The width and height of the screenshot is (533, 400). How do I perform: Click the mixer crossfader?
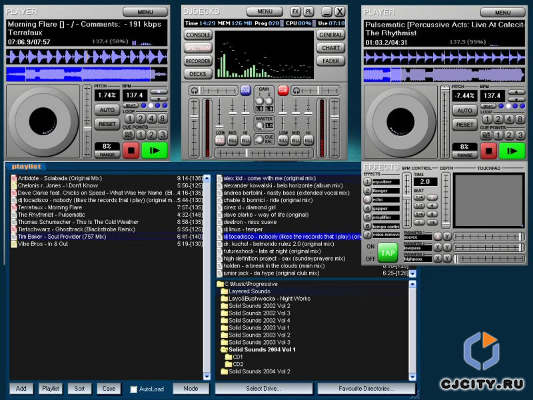coord(264,153)
